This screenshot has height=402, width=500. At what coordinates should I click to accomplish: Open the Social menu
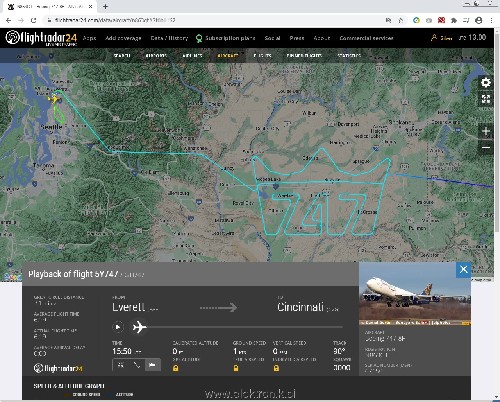[272, 38]
